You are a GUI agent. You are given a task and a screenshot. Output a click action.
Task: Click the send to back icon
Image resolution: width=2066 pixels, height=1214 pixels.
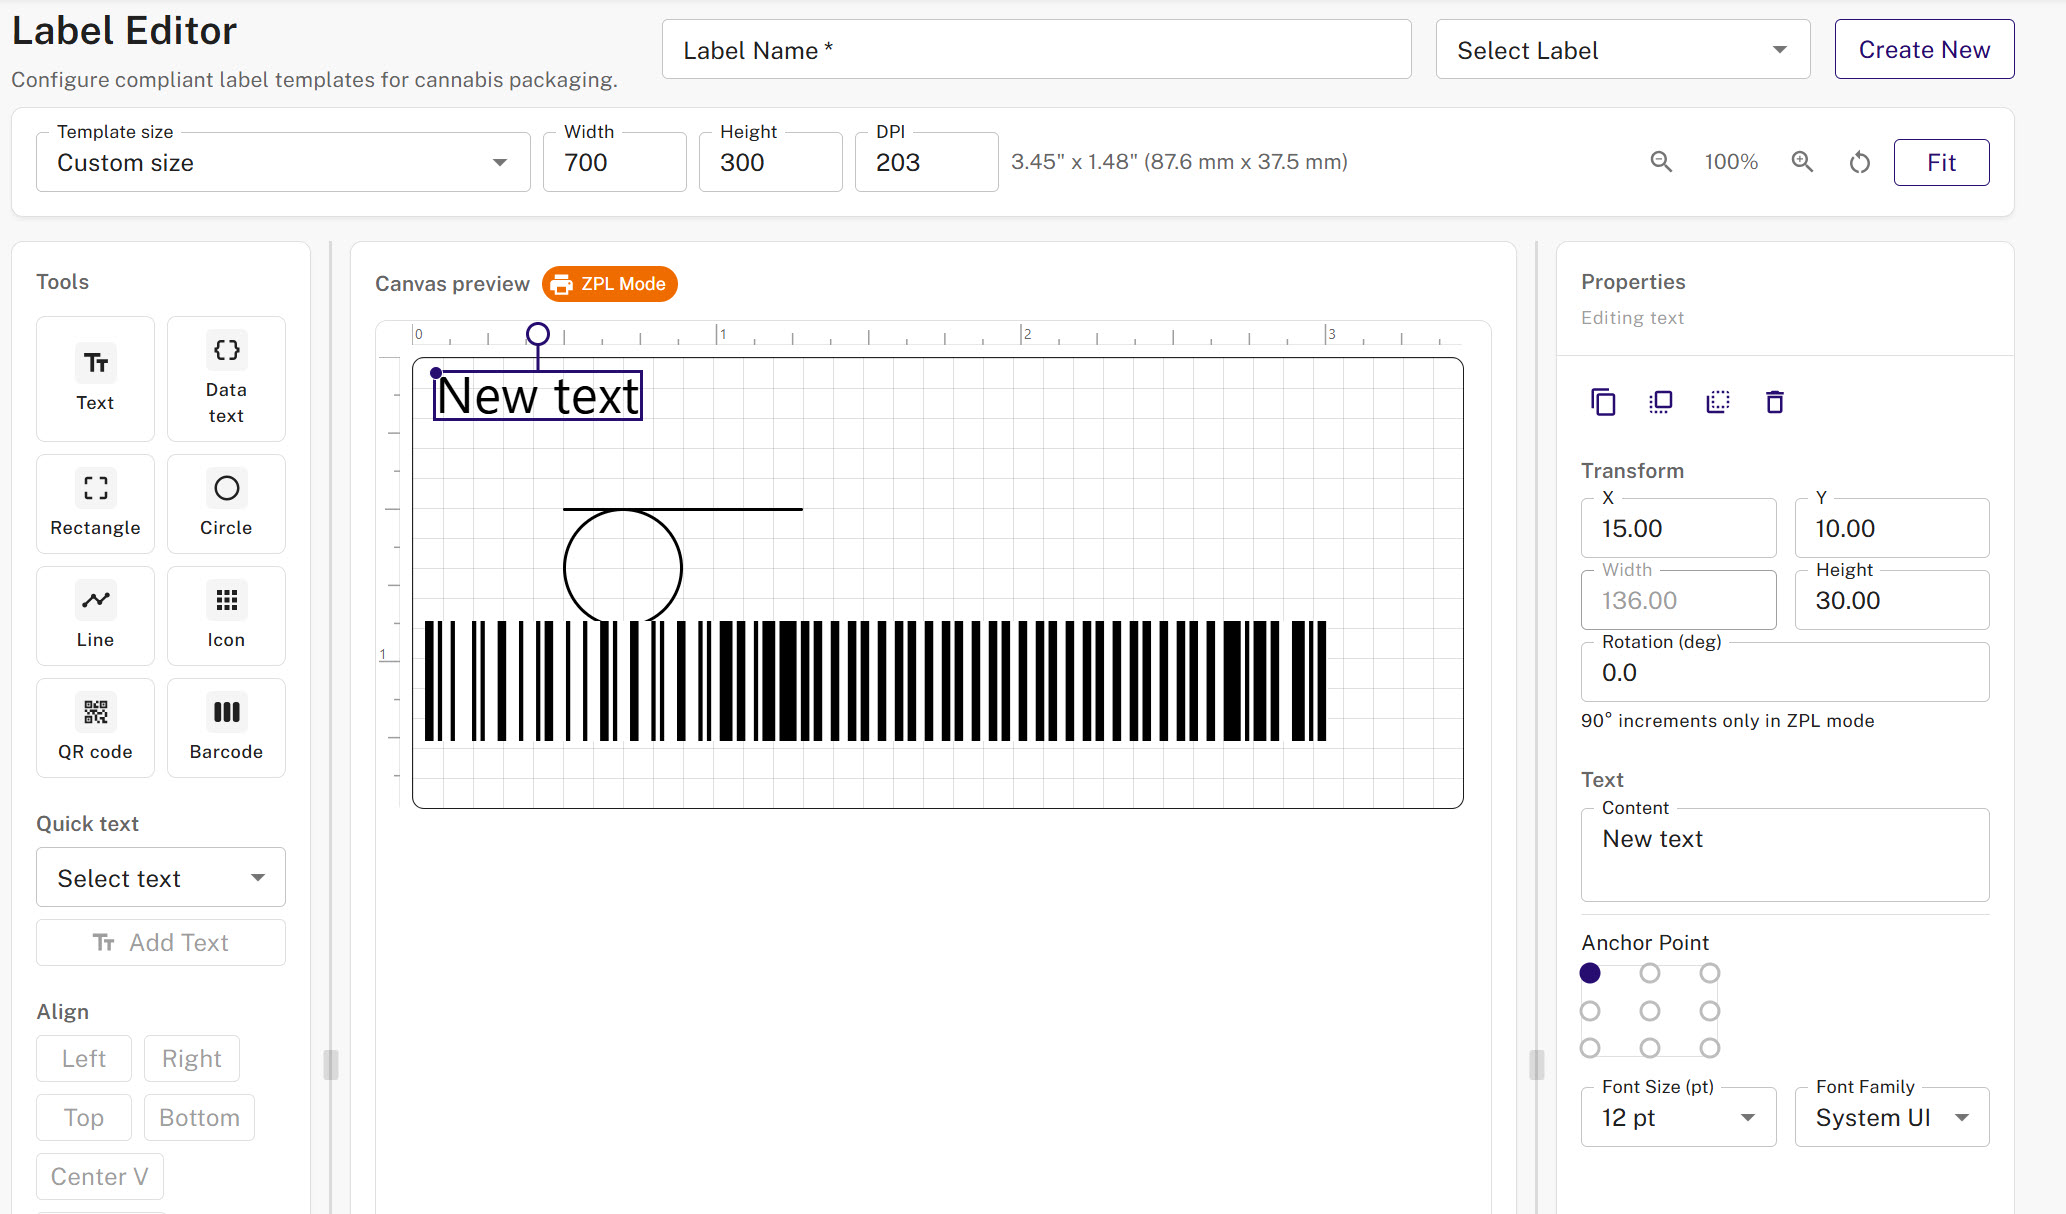(1718, 402)
